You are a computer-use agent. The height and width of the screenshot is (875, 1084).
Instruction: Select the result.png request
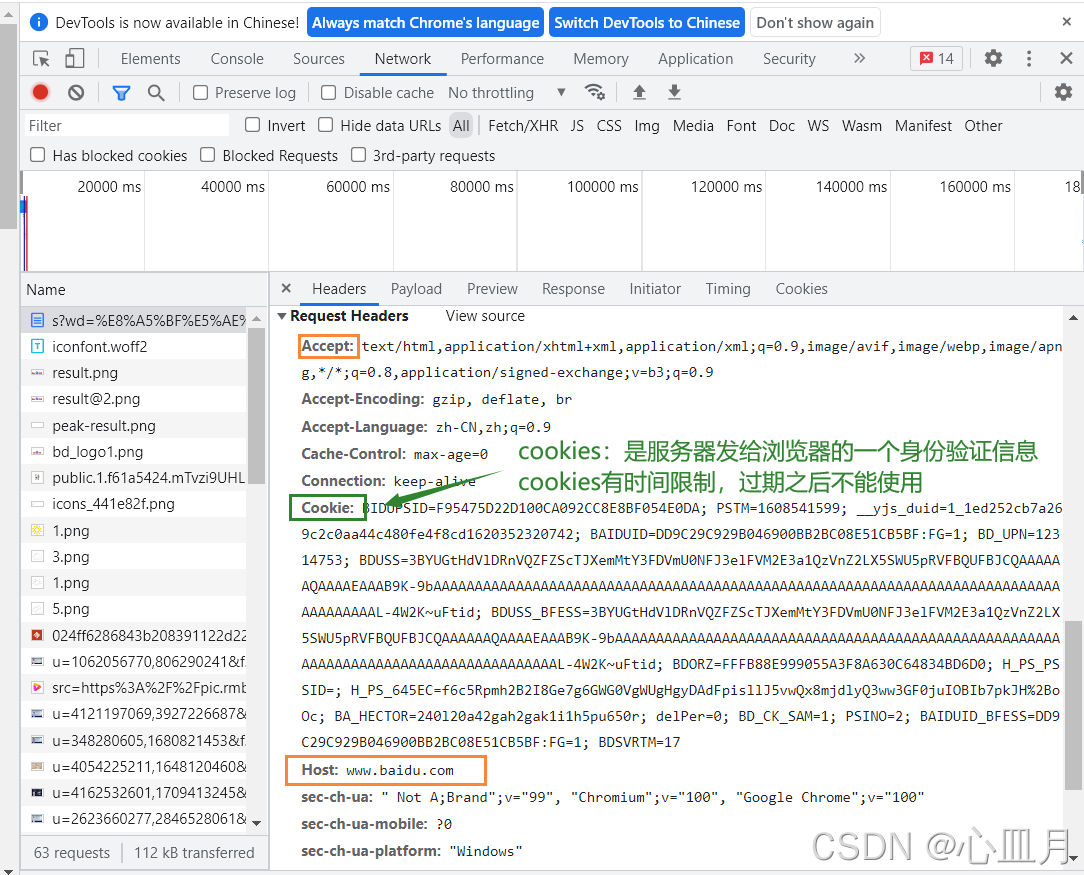(133, 373)
